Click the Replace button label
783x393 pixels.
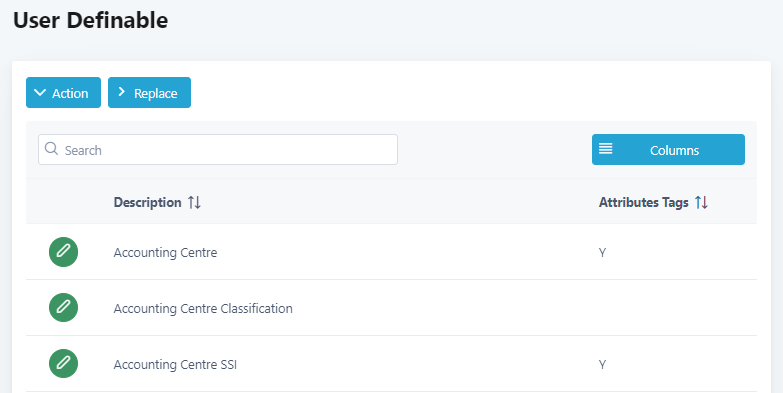pyautogui.click(x=155, y=93)
